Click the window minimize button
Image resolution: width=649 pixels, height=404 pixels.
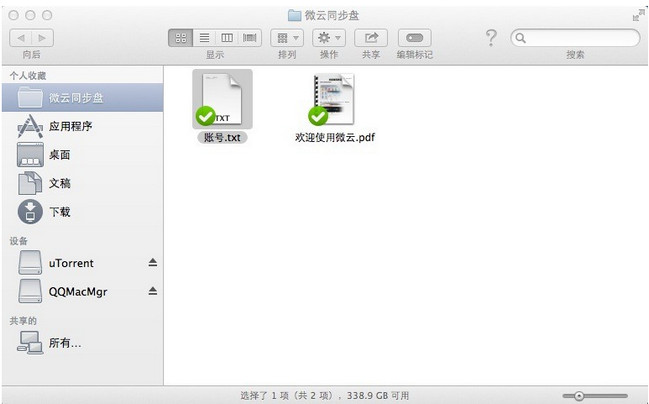click(30, 15)
